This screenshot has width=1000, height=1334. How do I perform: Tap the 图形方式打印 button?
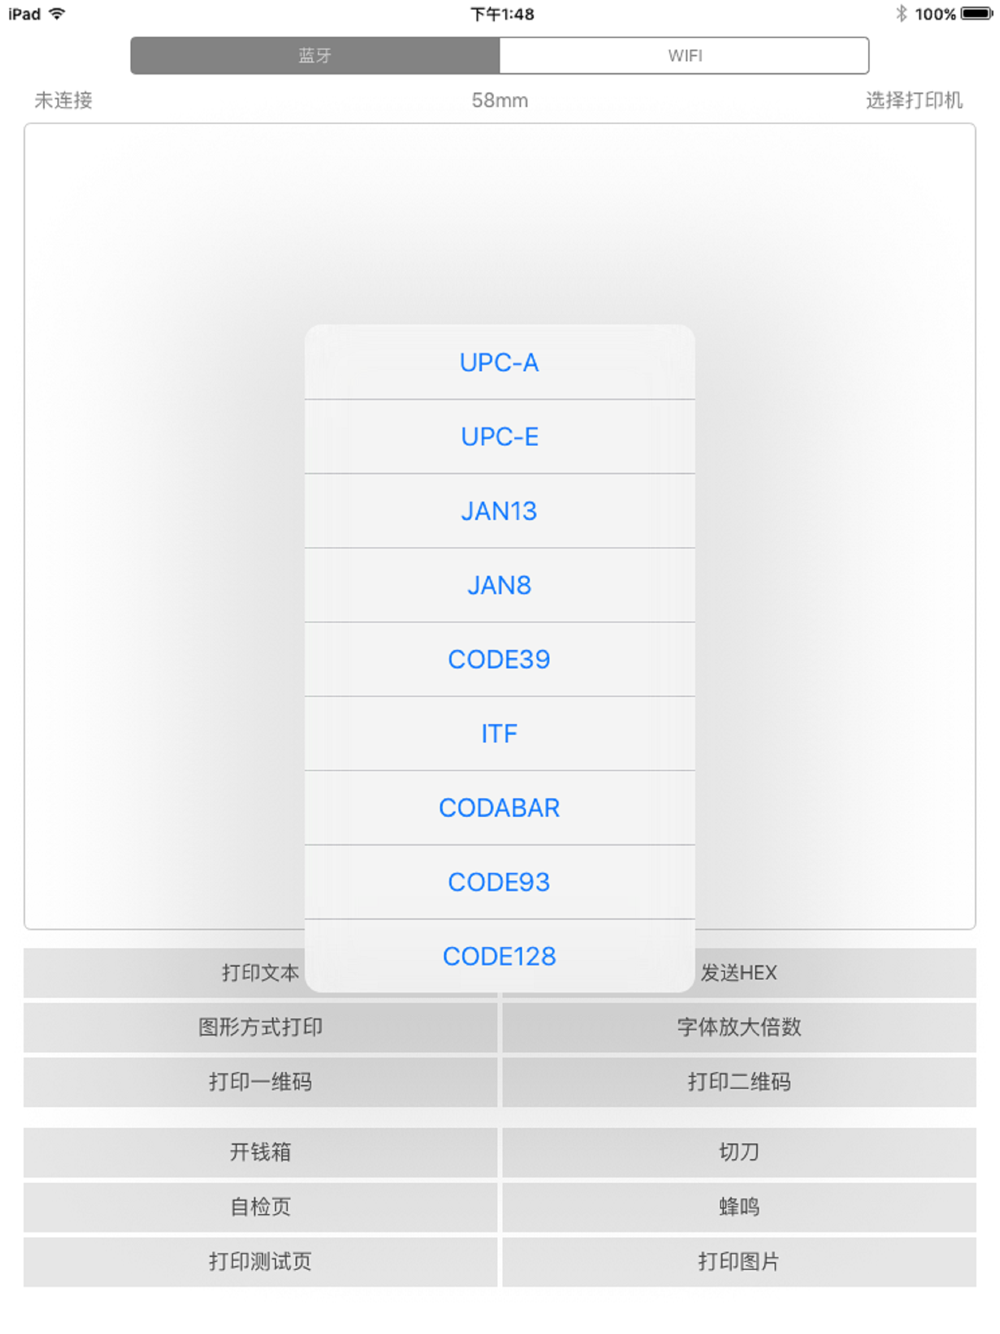click(260, 1027)
